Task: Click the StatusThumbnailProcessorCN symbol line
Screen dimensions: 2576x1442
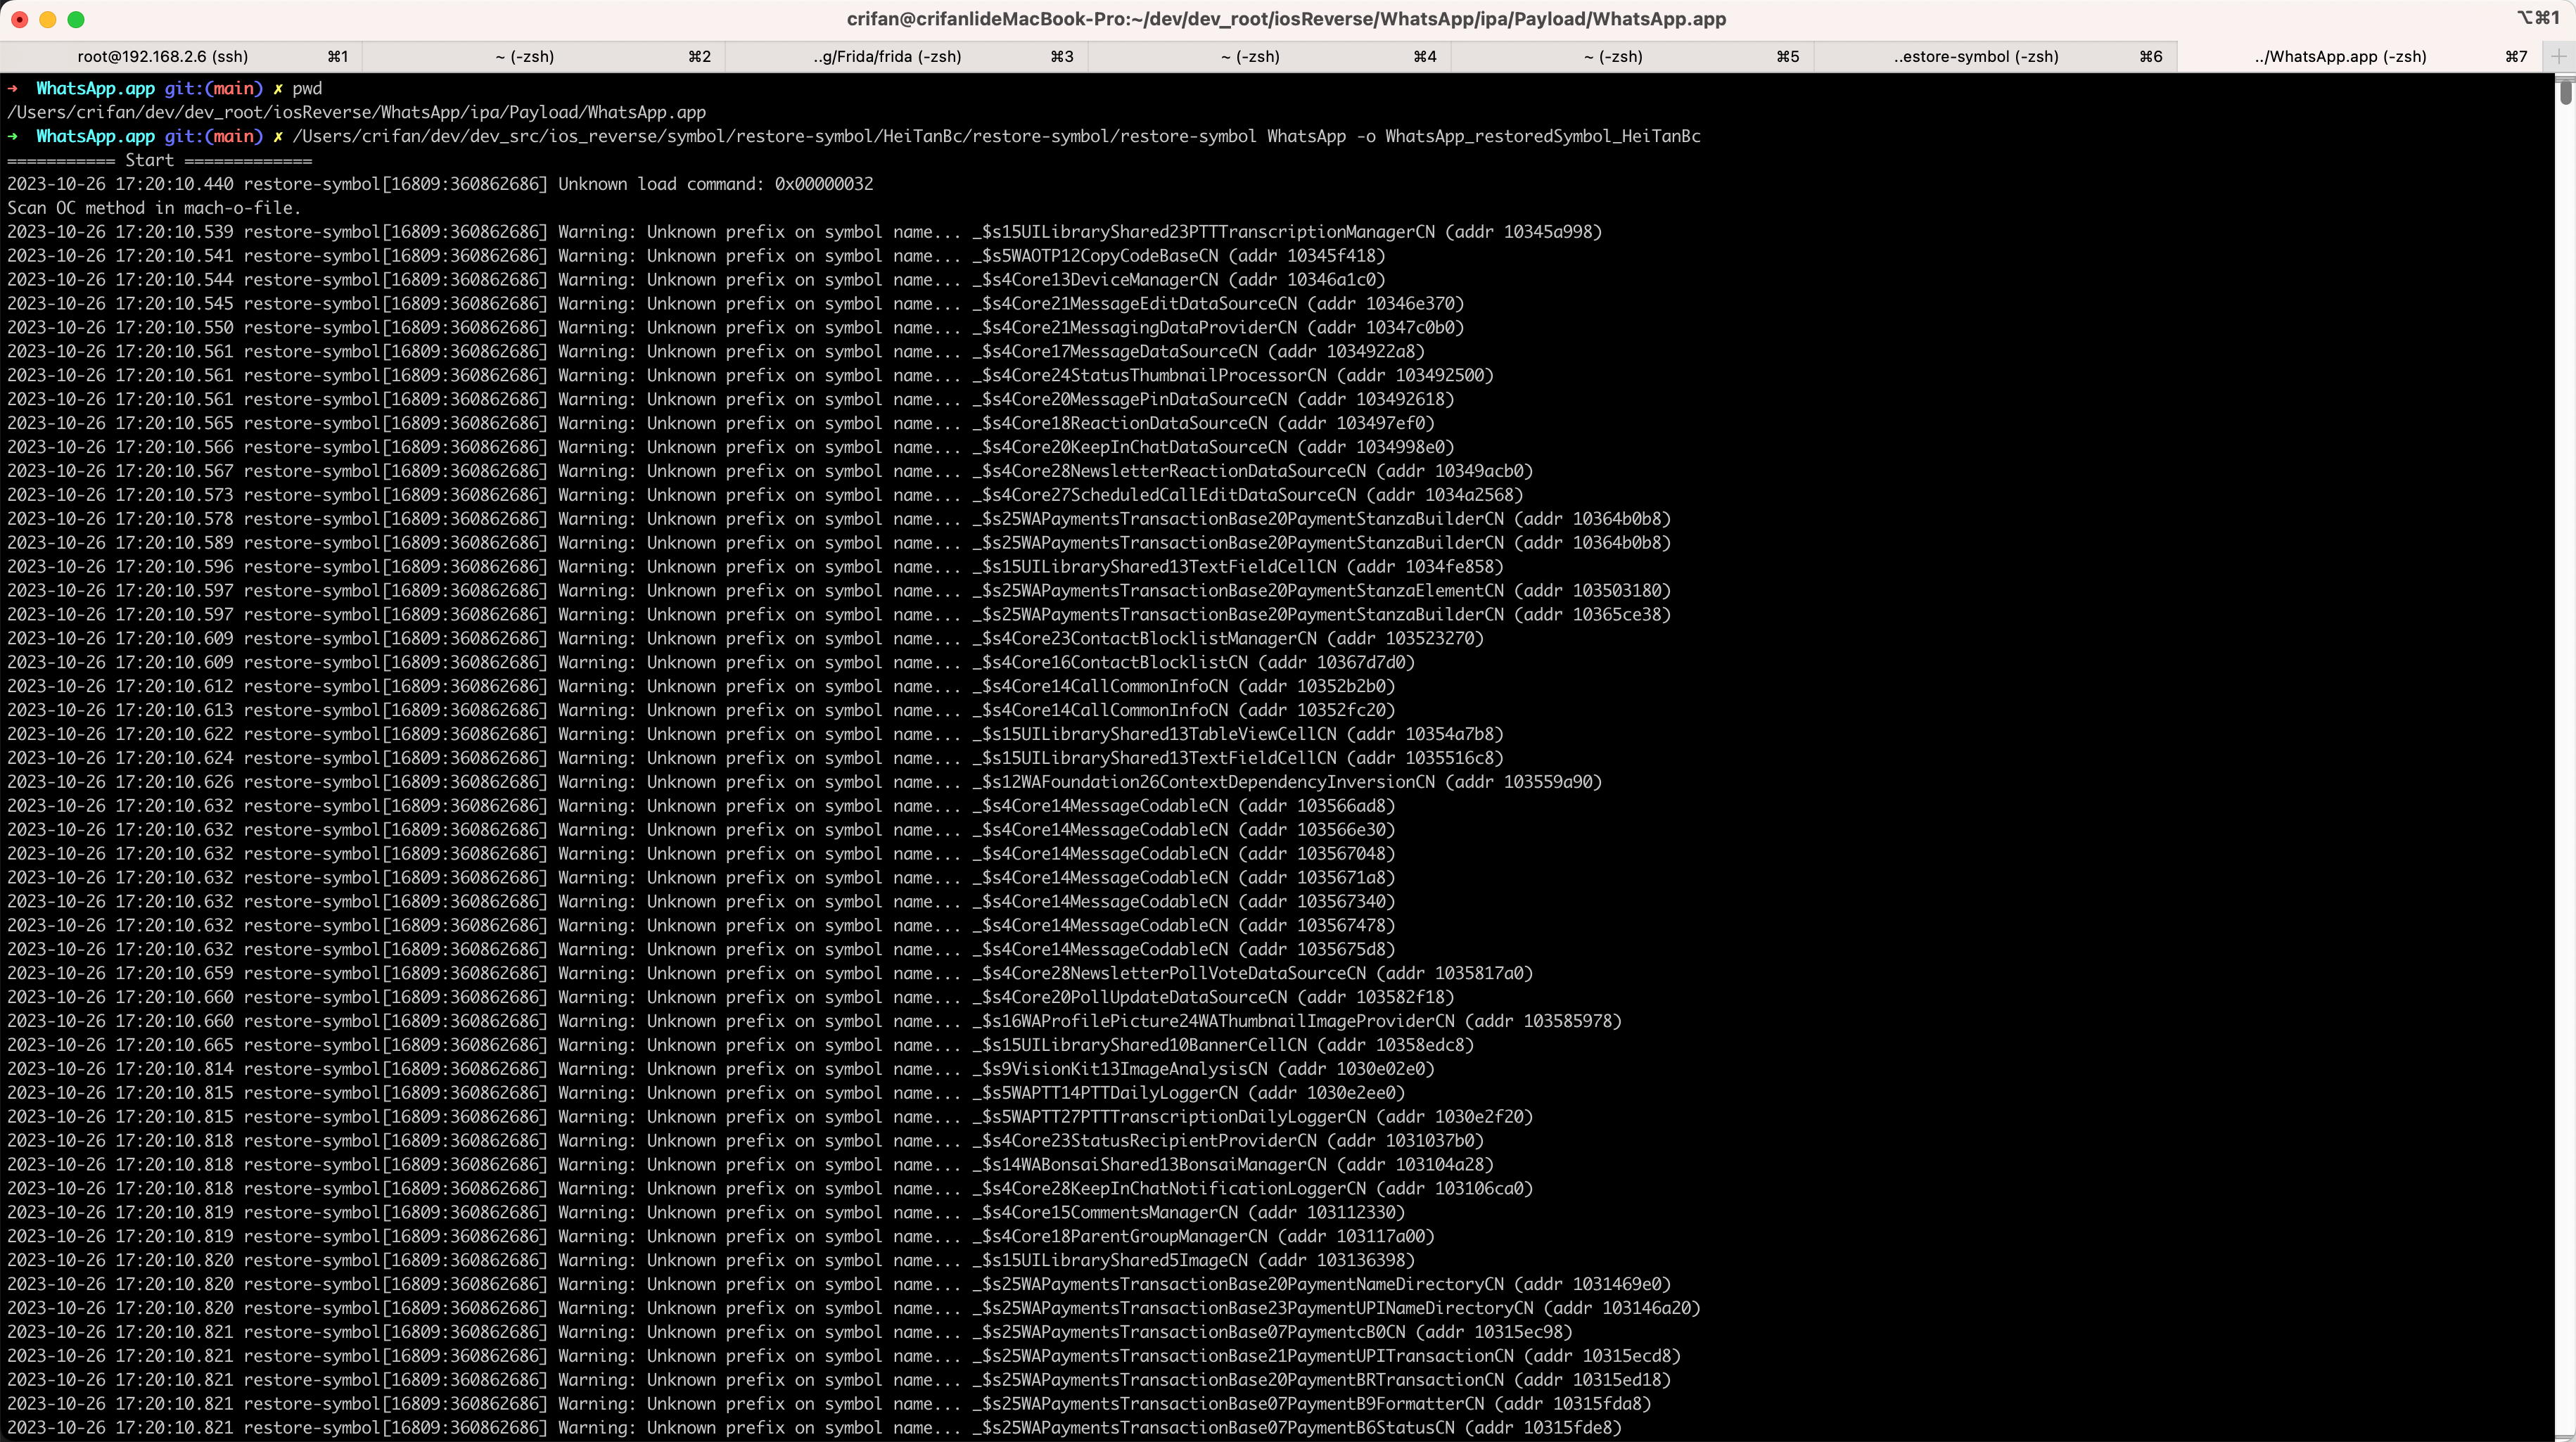Action: pyautogui.click(x=750, y=376)
